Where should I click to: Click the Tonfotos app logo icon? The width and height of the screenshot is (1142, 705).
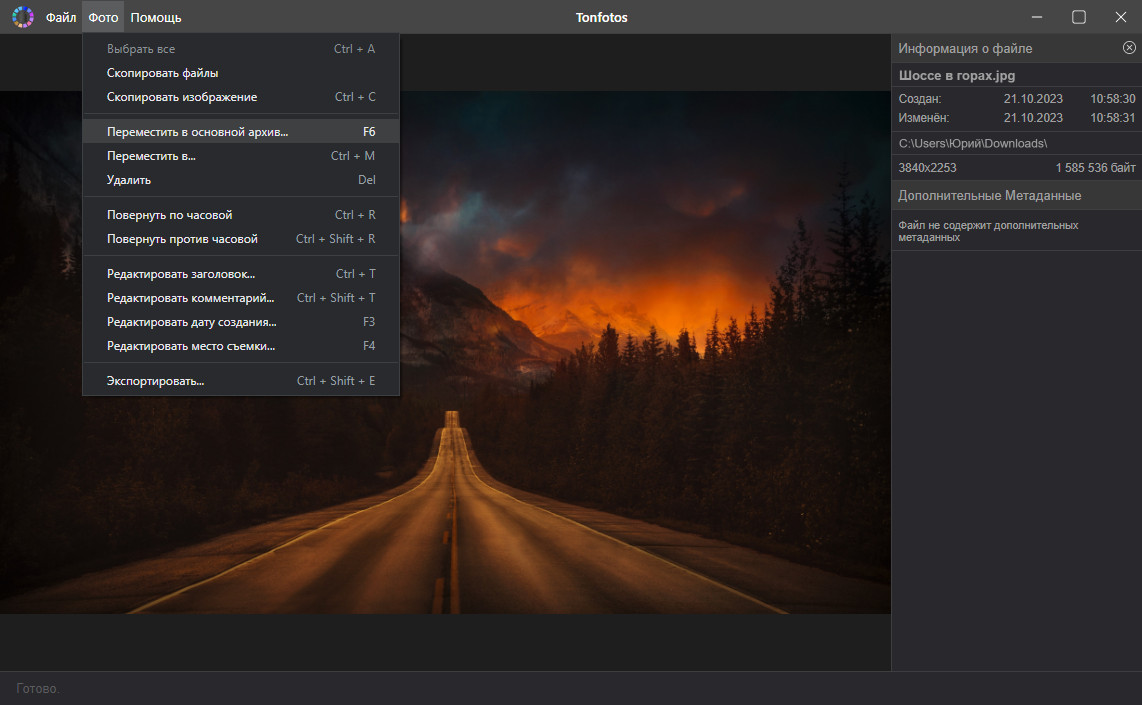pos(22,17)
